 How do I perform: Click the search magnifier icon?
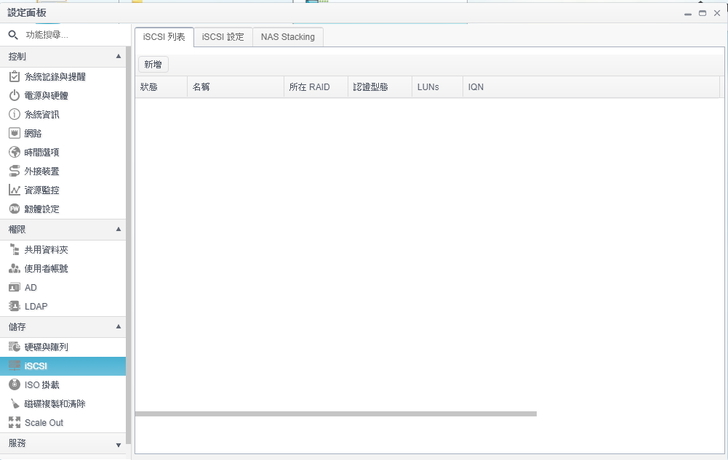13,35
